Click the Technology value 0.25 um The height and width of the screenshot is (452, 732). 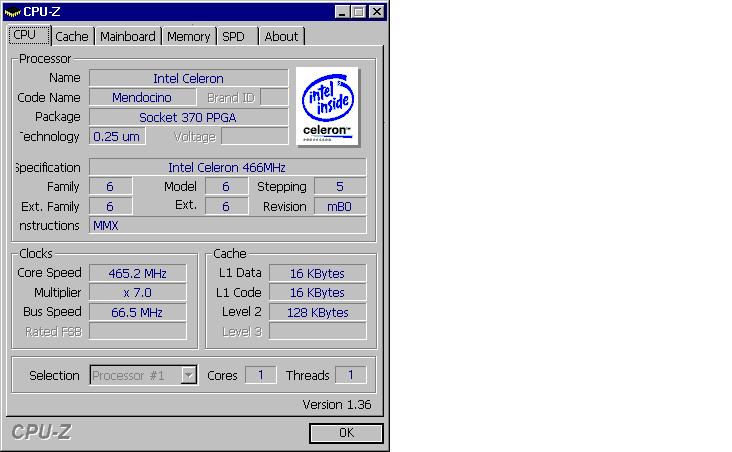click(117, 136)
